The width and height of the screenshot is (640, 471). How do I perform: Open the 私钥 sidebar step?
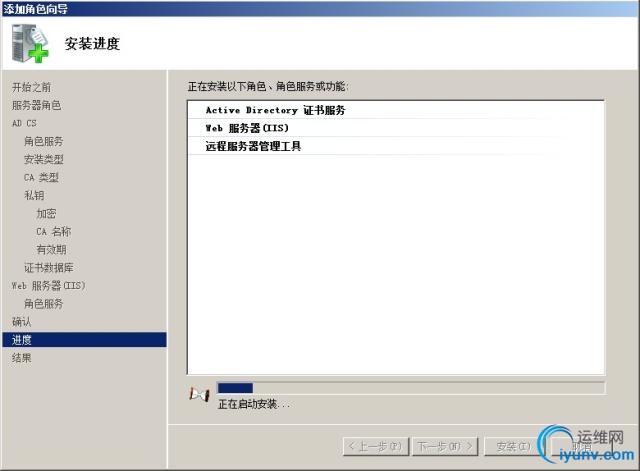pyautogui.click(x=34, y=195)
